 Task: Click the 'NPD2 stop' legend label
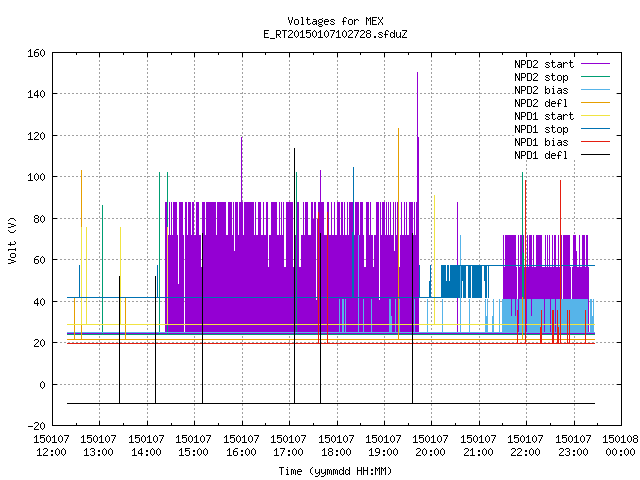541,77
